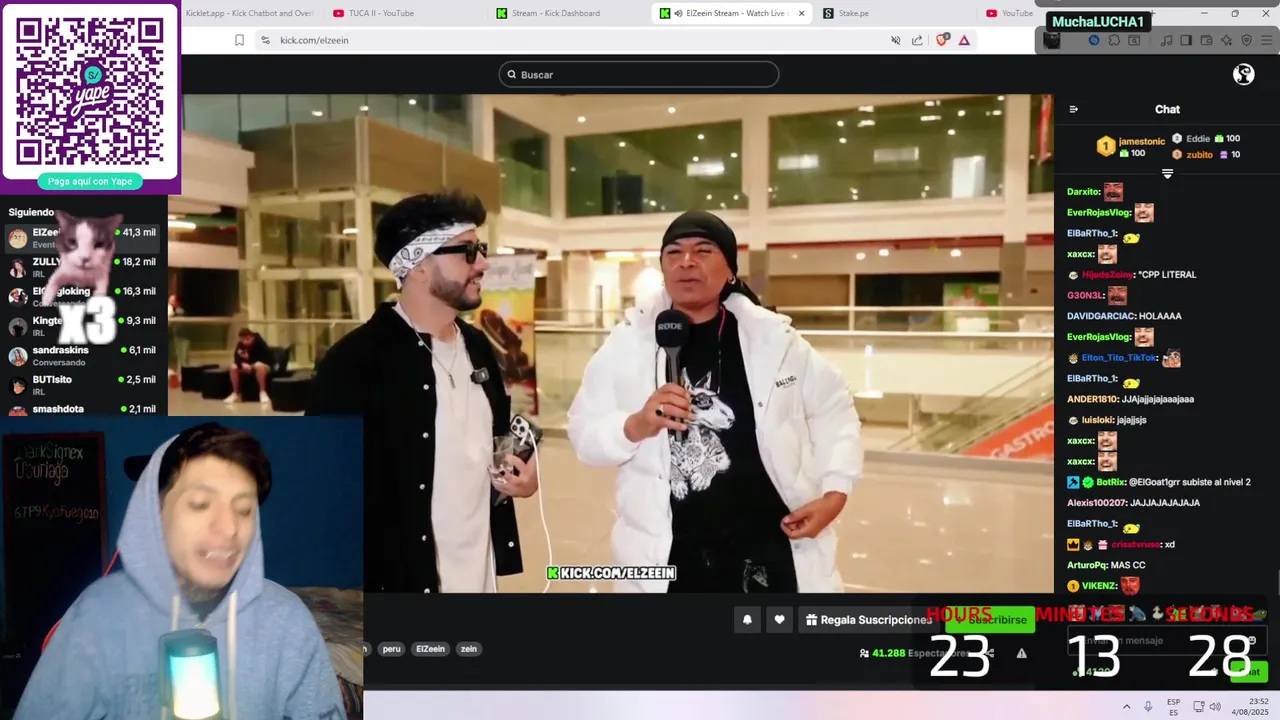
Task: Click the muted tab audio icon
Action: (x=896, y=40)
